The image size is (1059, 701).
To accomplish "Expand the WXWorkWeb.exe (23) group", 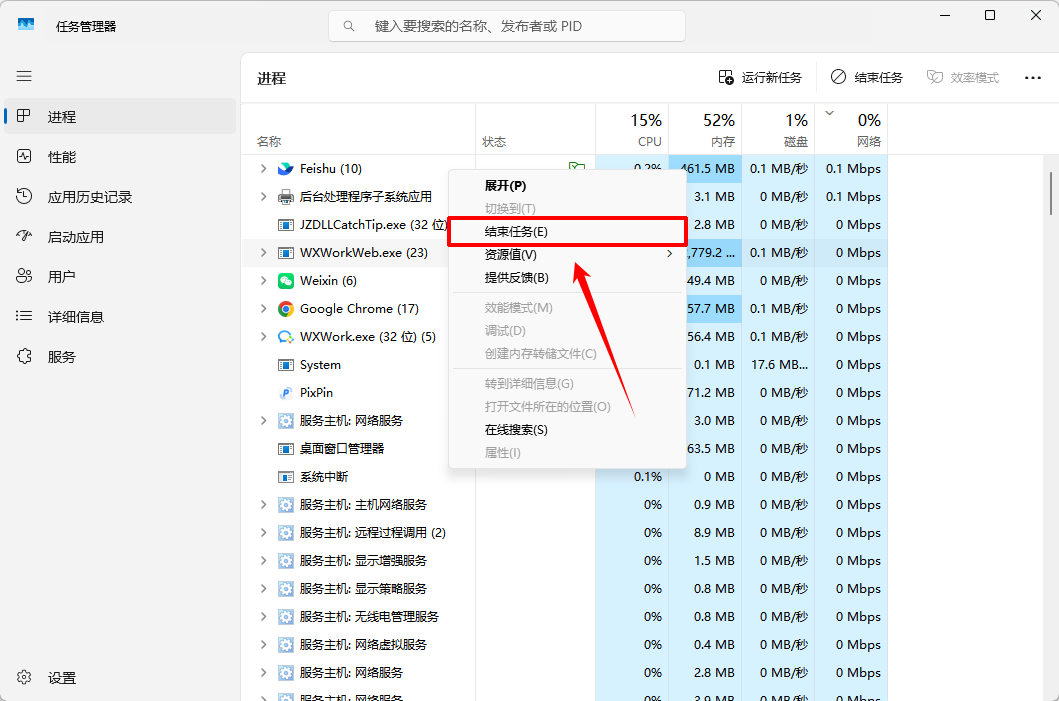I will point(263,253).
